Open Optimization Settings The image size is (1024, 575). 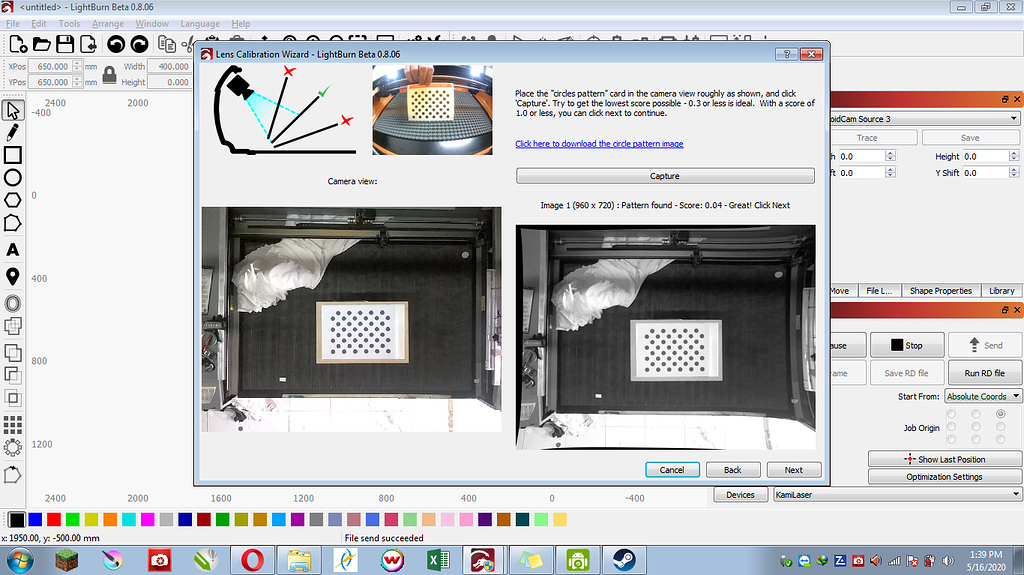click(x=944, y=477)
